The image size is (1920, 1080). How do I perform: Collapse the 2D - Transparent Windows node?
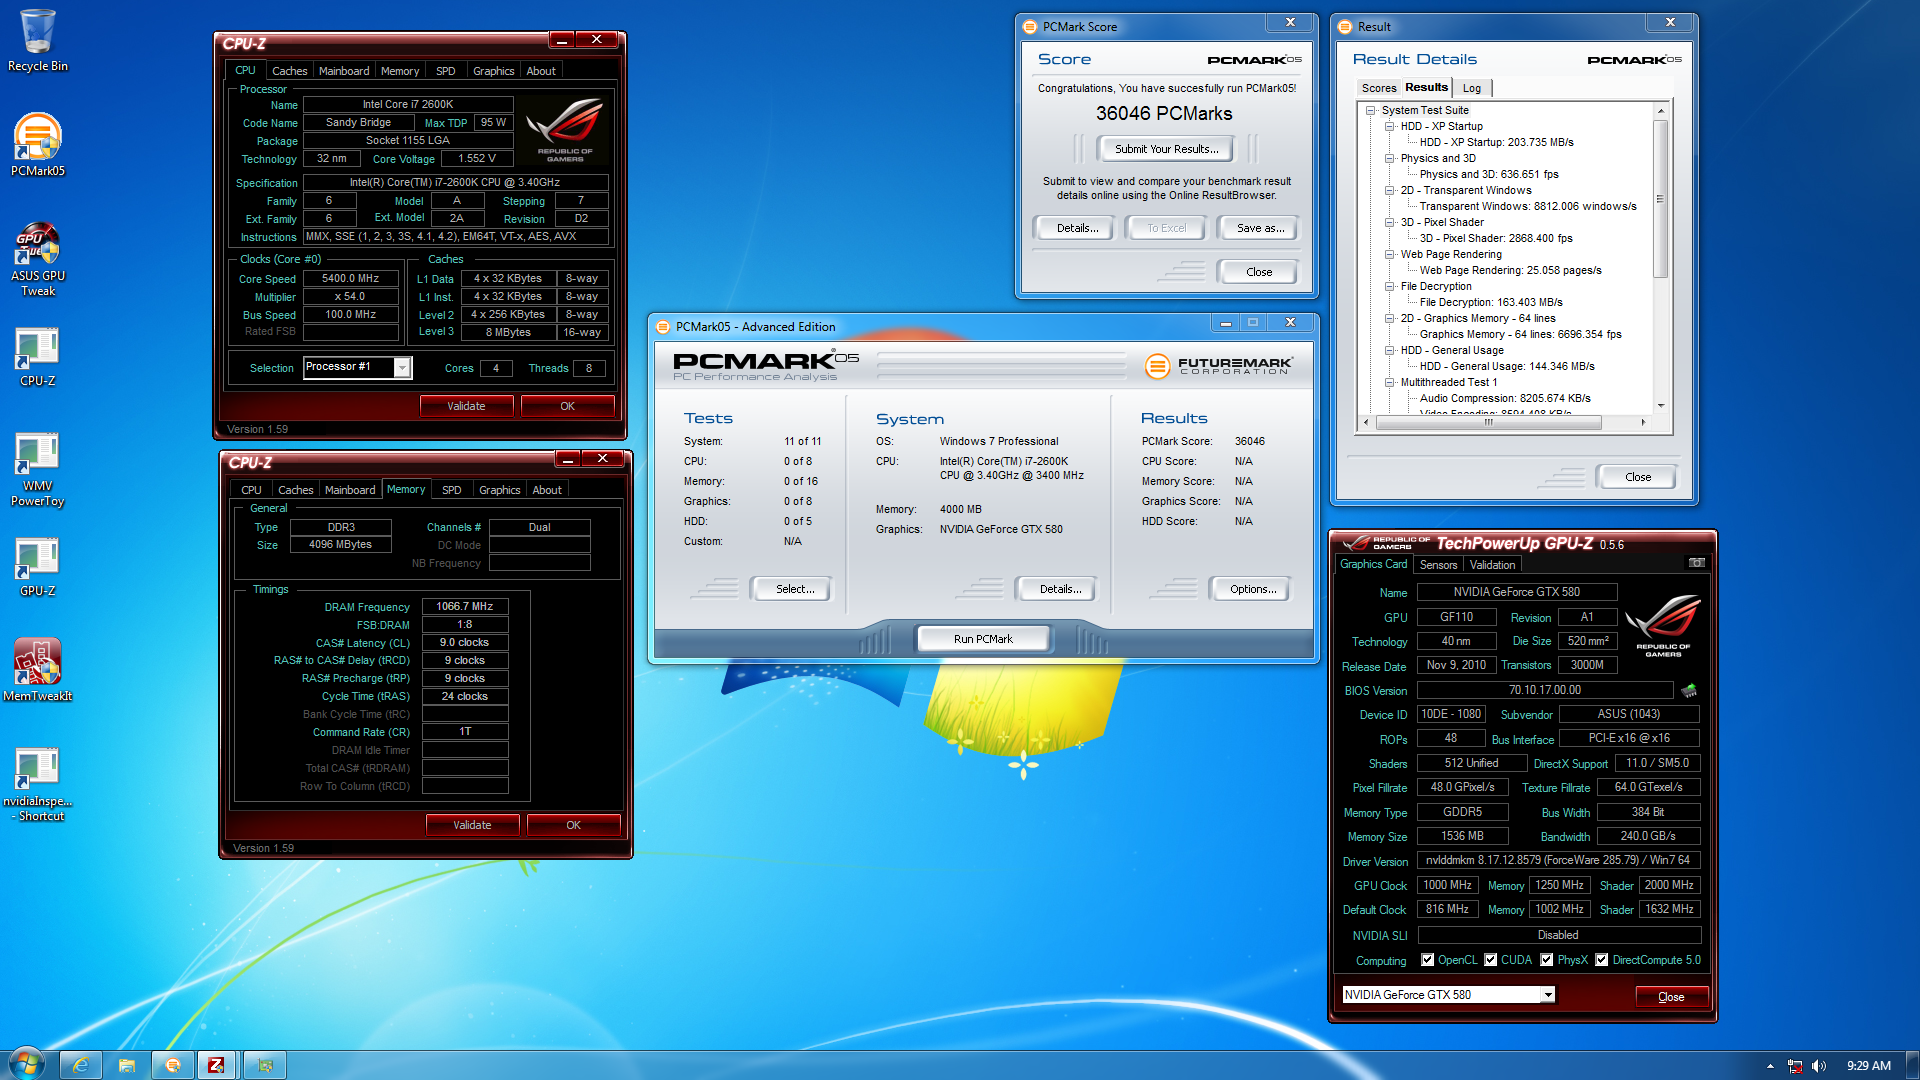tap(1389, 190)
